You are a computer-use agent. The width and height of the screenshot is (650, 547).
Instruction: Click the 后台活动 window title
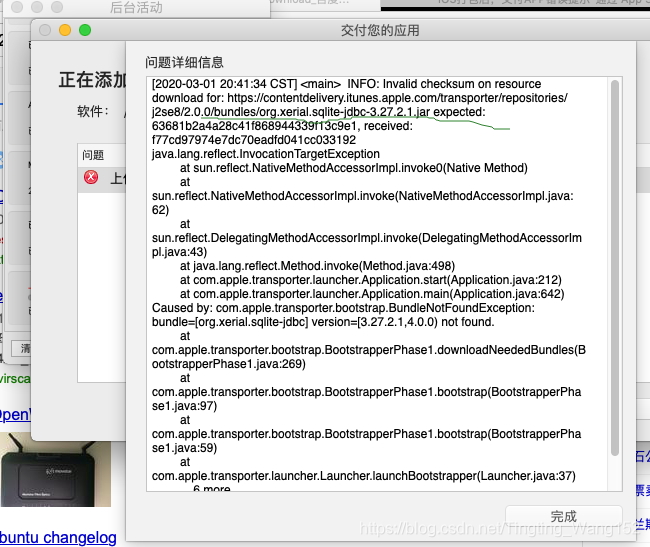click(136, 7)
